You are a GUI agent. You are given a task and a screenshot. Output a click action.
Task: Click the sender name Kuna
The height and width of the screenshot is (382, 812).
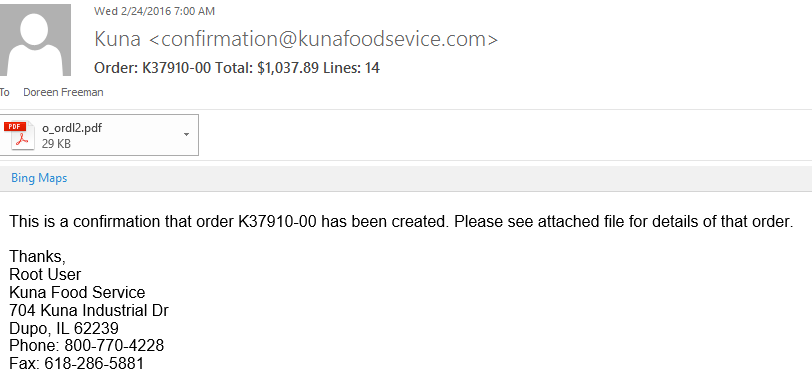[x=117, y=39]
